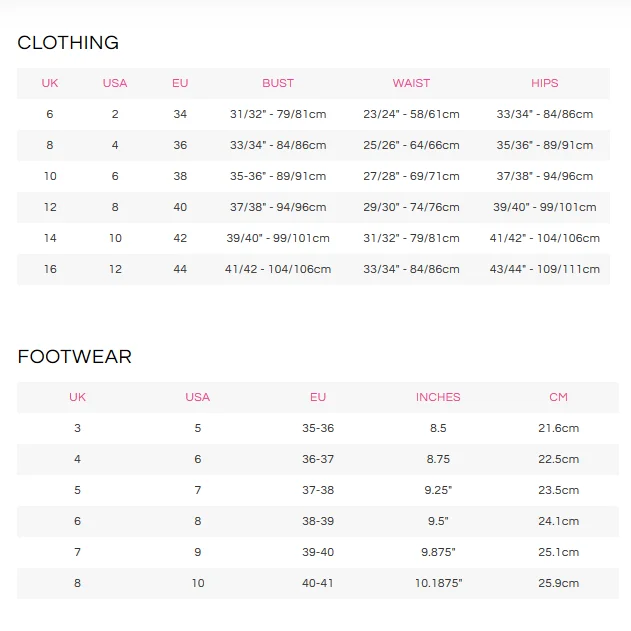
Task: Select the CM column header
Action: click(558, 397)
